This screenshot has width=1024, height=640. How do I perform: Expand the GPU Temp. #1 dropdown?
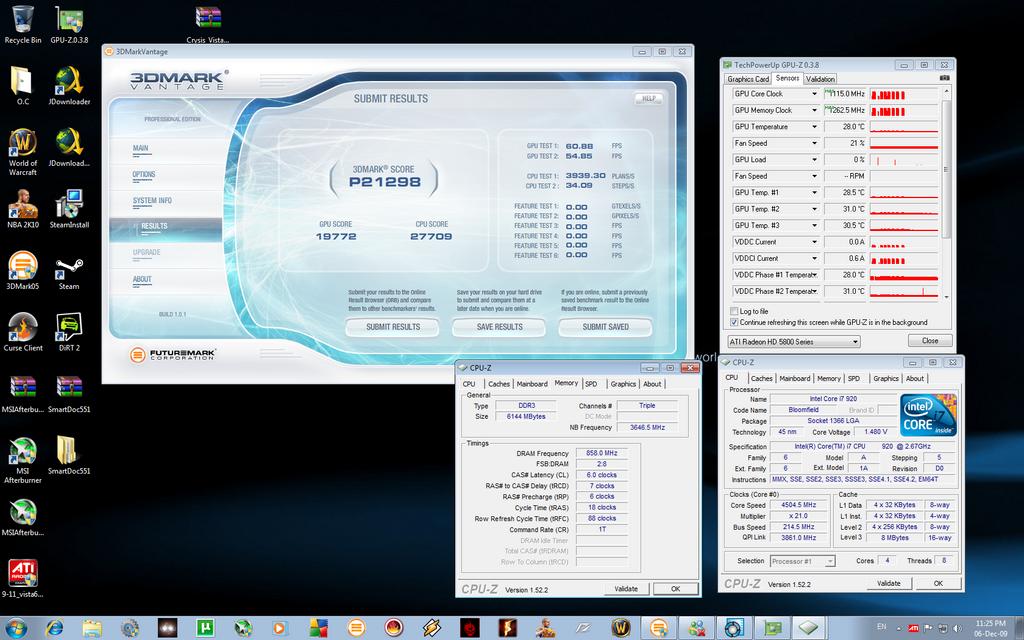coord(814,193)
